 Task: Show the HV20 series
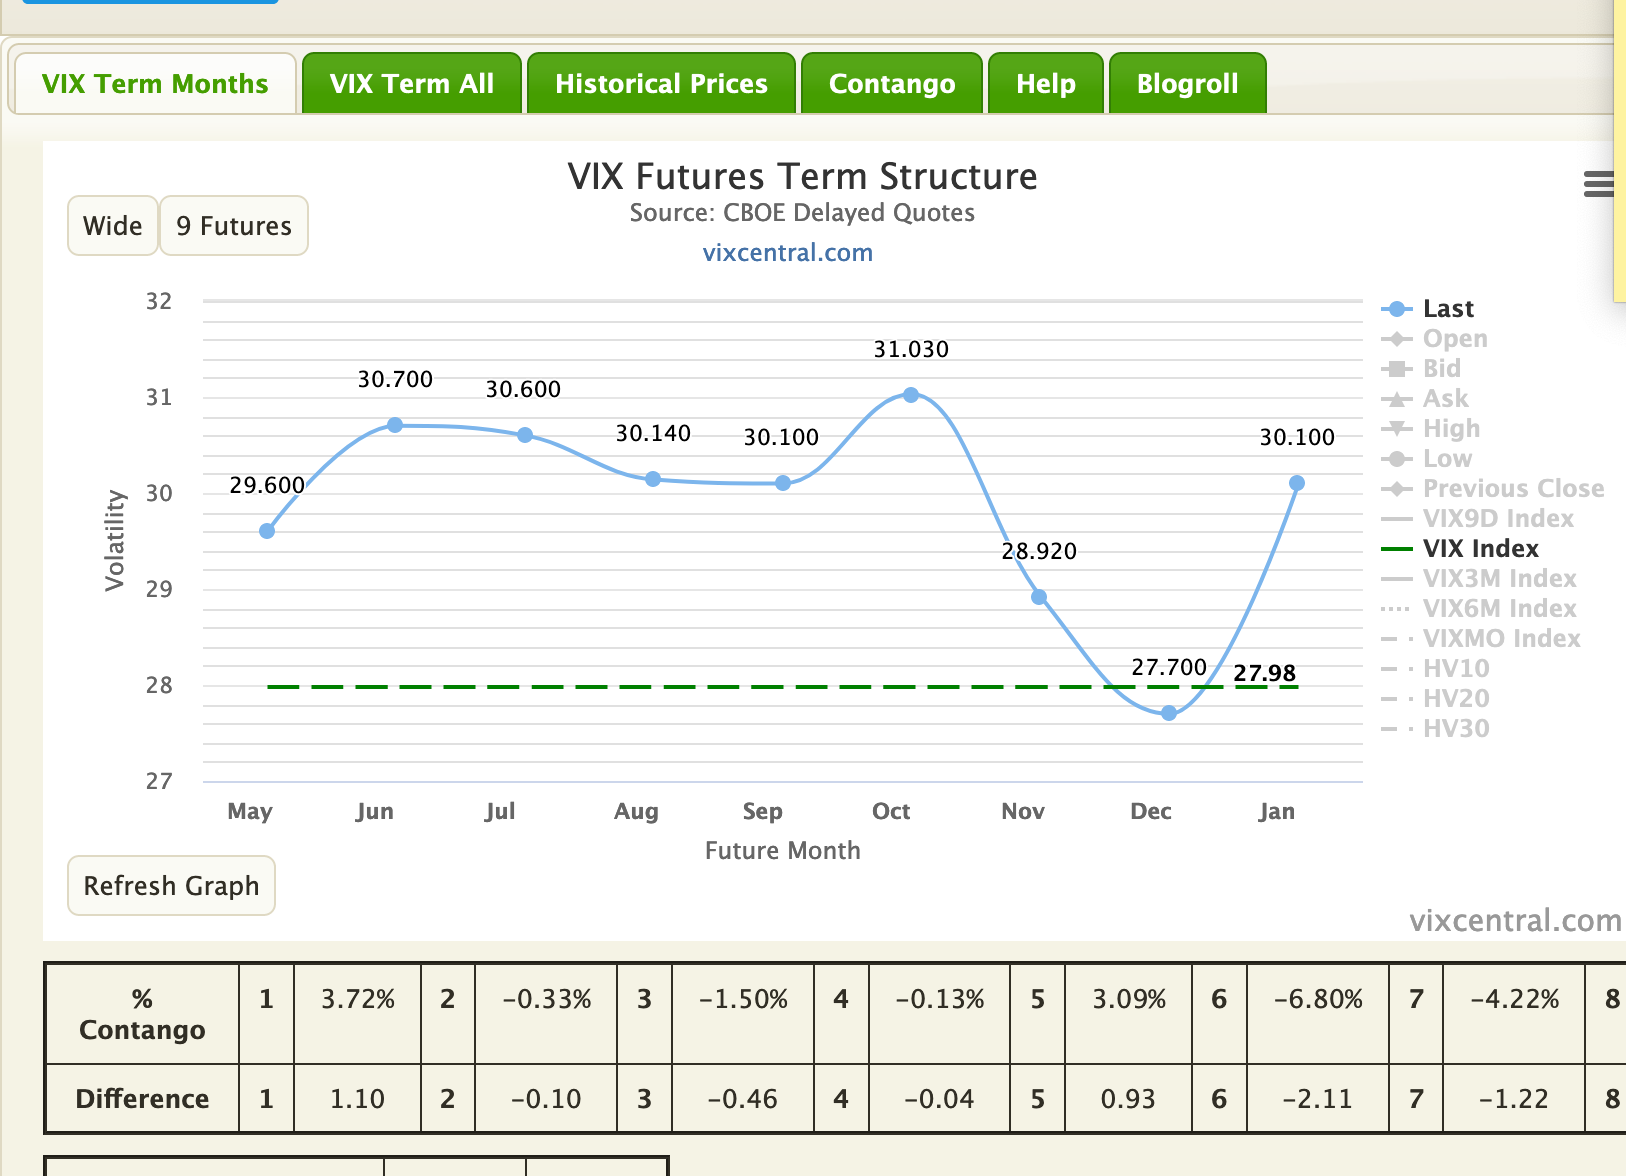pyautogui.click(x=1436, y=699)
